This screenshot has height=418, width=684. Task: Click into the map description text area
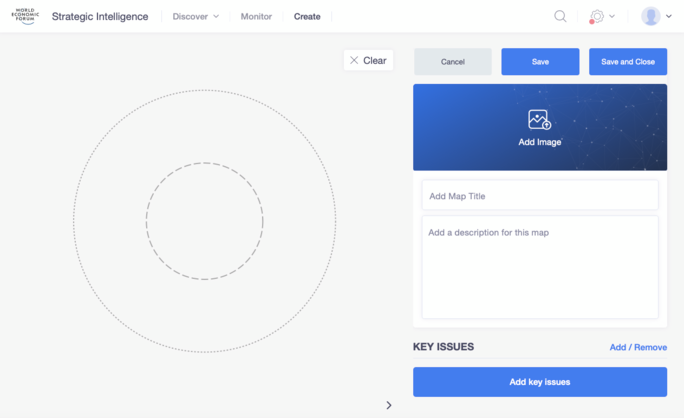pyautogui.click(x=540, y=267)
